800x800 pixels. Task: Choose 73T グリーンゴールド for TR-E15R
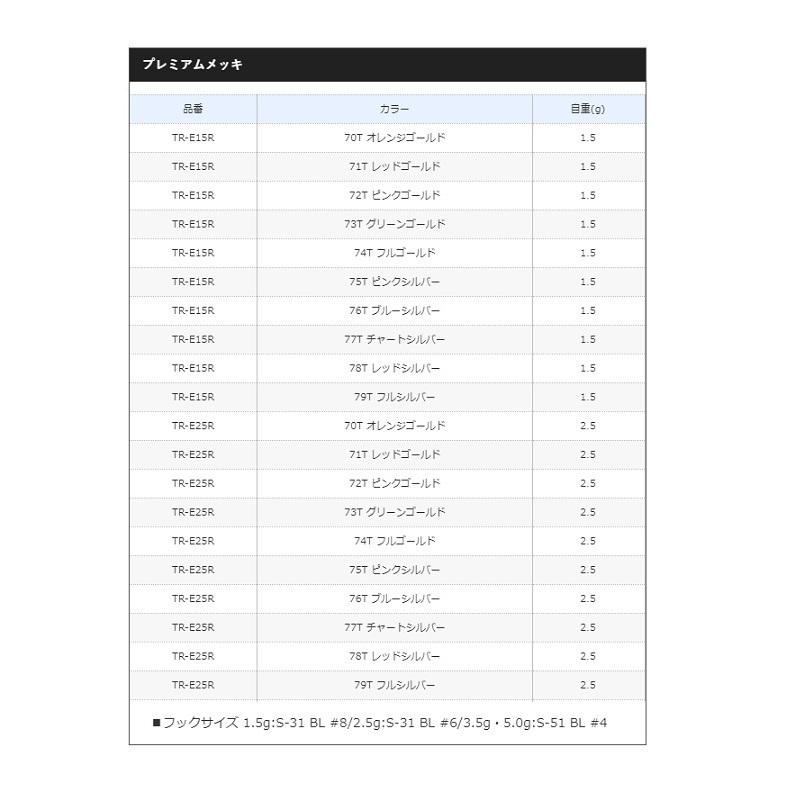pos(394,224)
